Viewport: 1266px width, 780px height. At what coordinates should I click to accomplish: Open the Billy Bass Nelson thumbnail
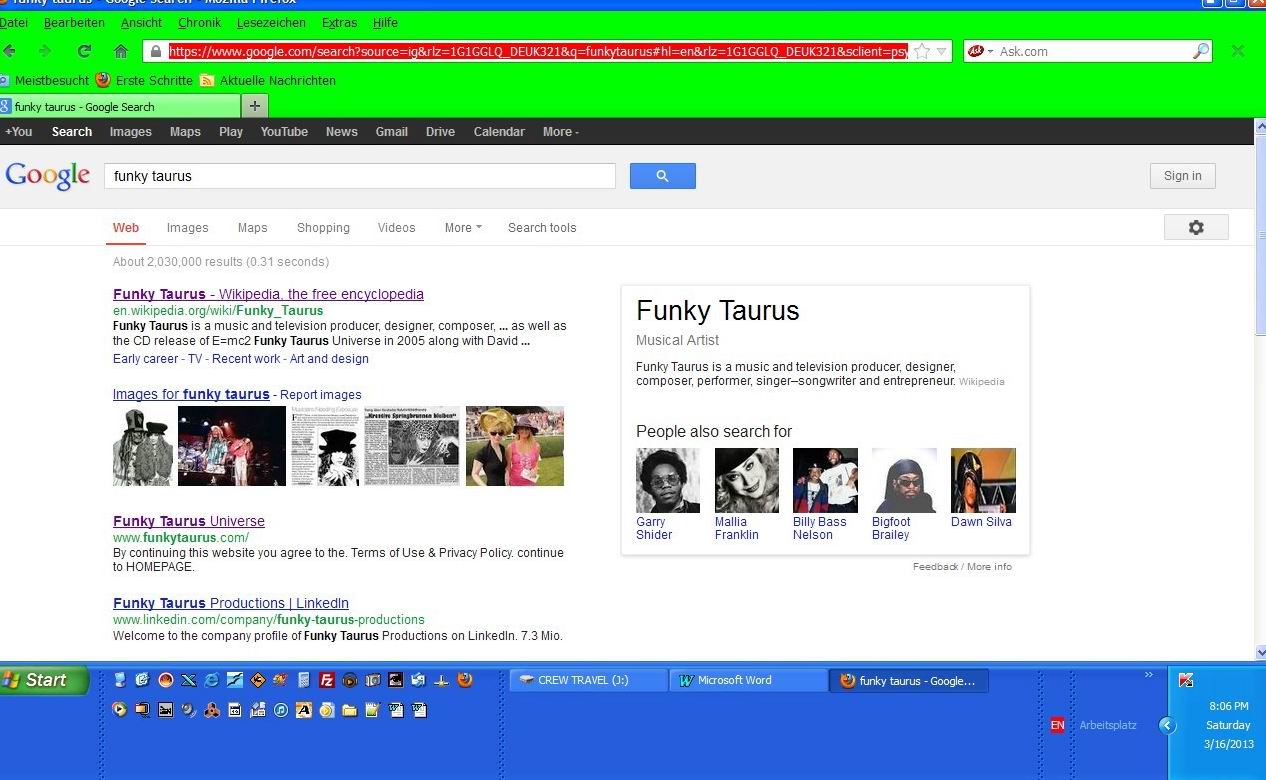(x=825, y=480)
